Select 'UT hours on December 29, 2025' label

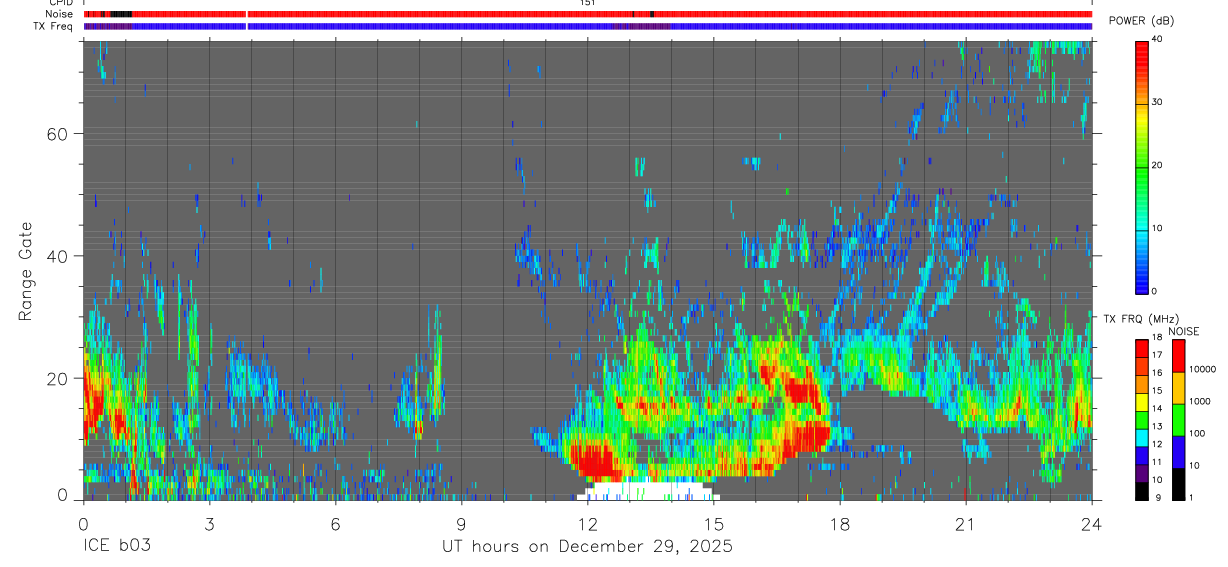[588, 547]
